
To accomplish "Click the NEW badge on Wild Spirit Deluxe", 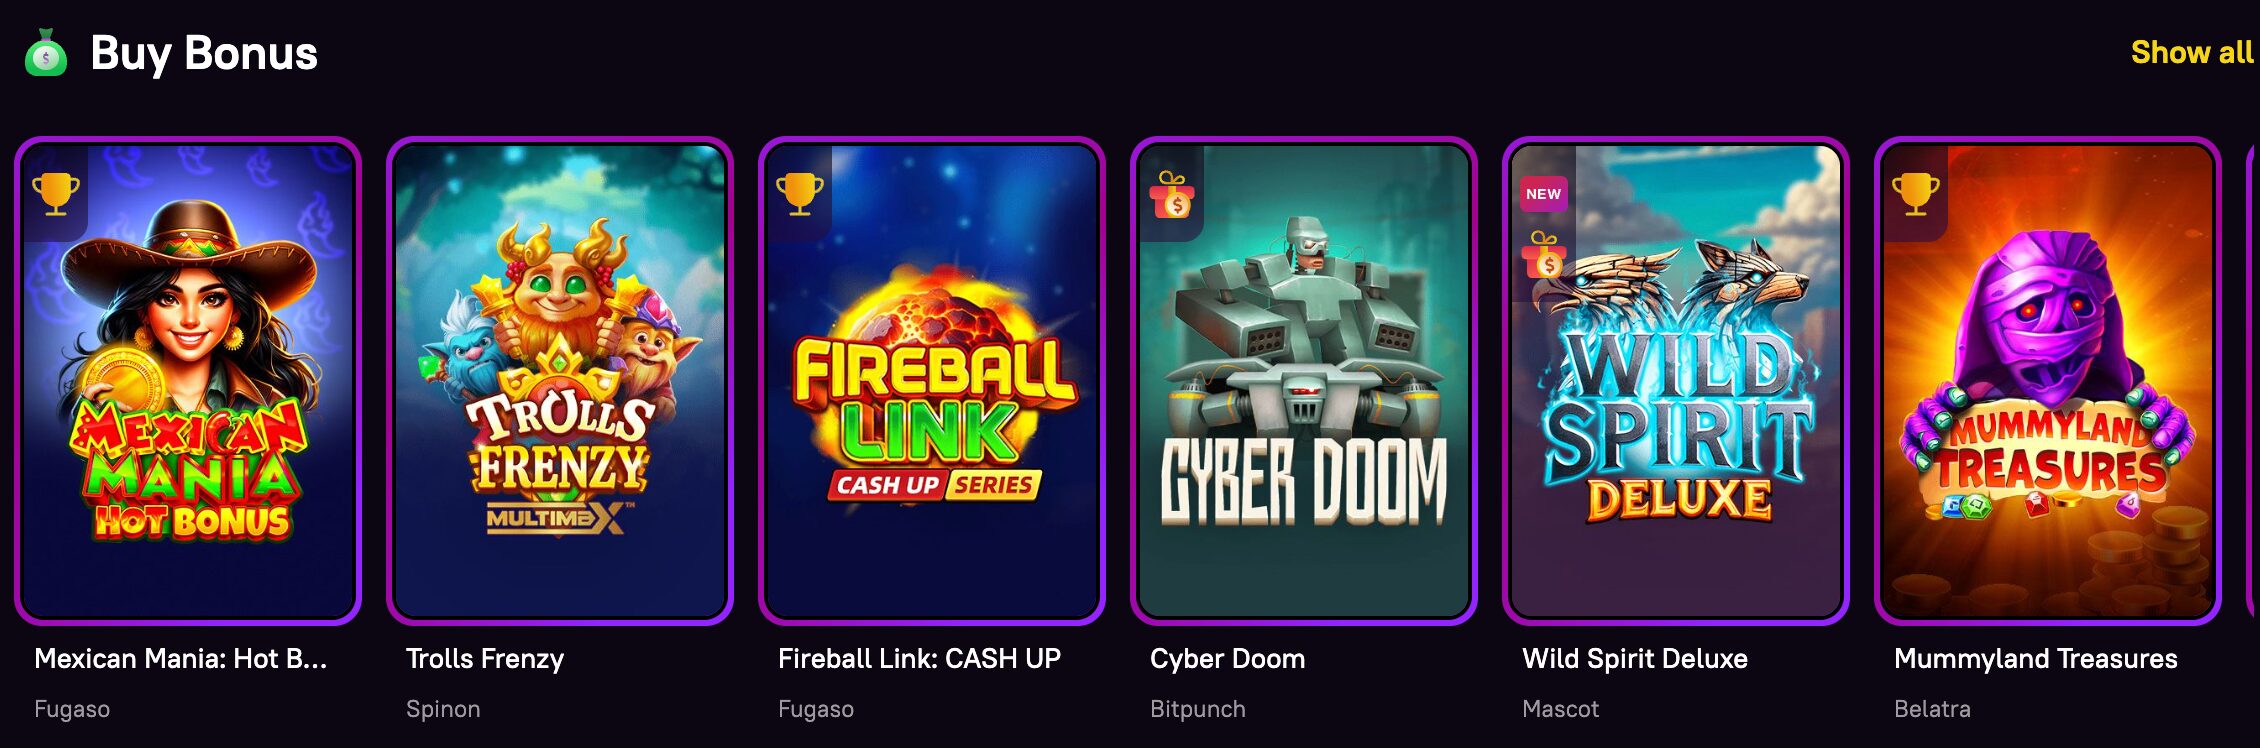I will (x=1543, y=194).
